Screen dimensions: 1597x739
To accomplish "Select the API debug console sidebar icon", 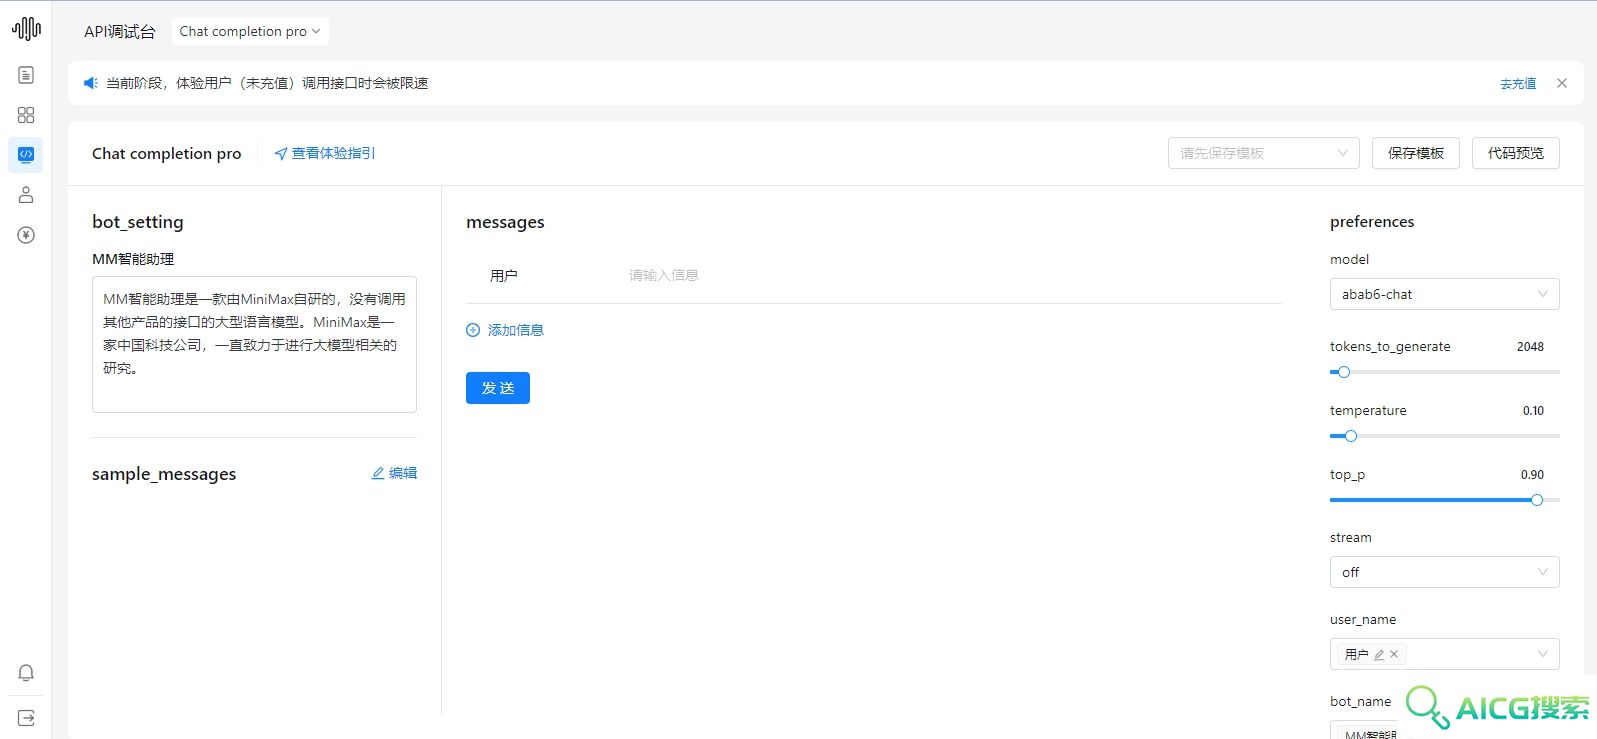I will (x=26, y=154).
